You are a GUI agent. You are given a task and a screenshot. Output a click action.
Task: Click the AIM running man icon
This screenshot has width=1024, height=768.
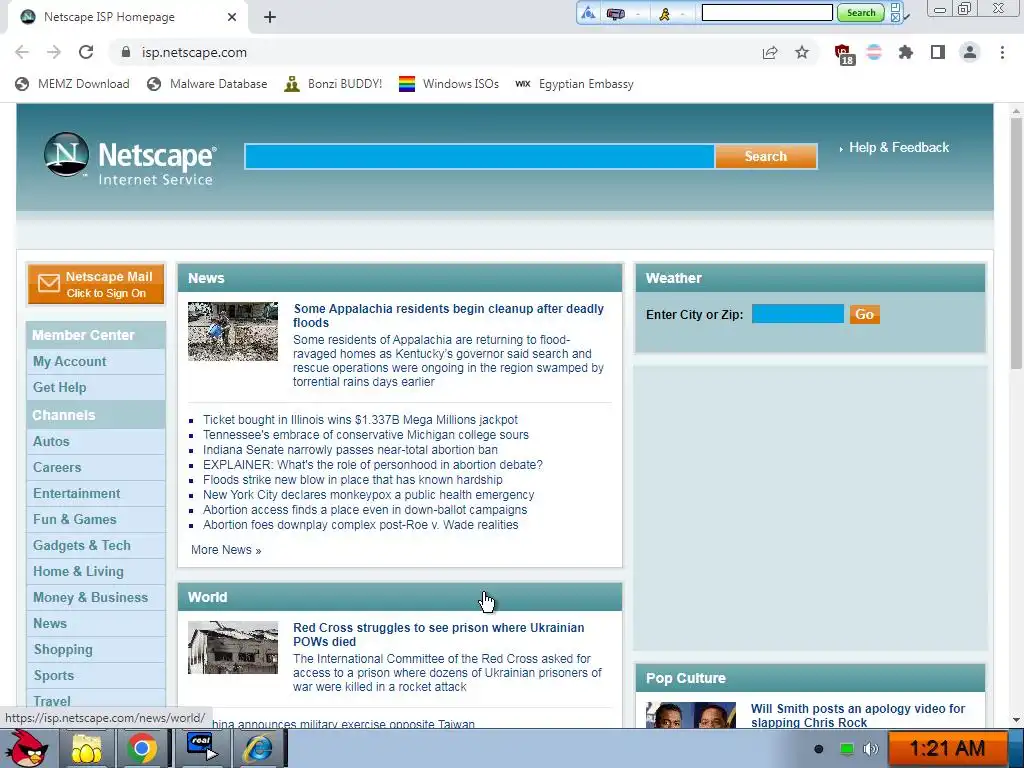(x=664, y=13)
